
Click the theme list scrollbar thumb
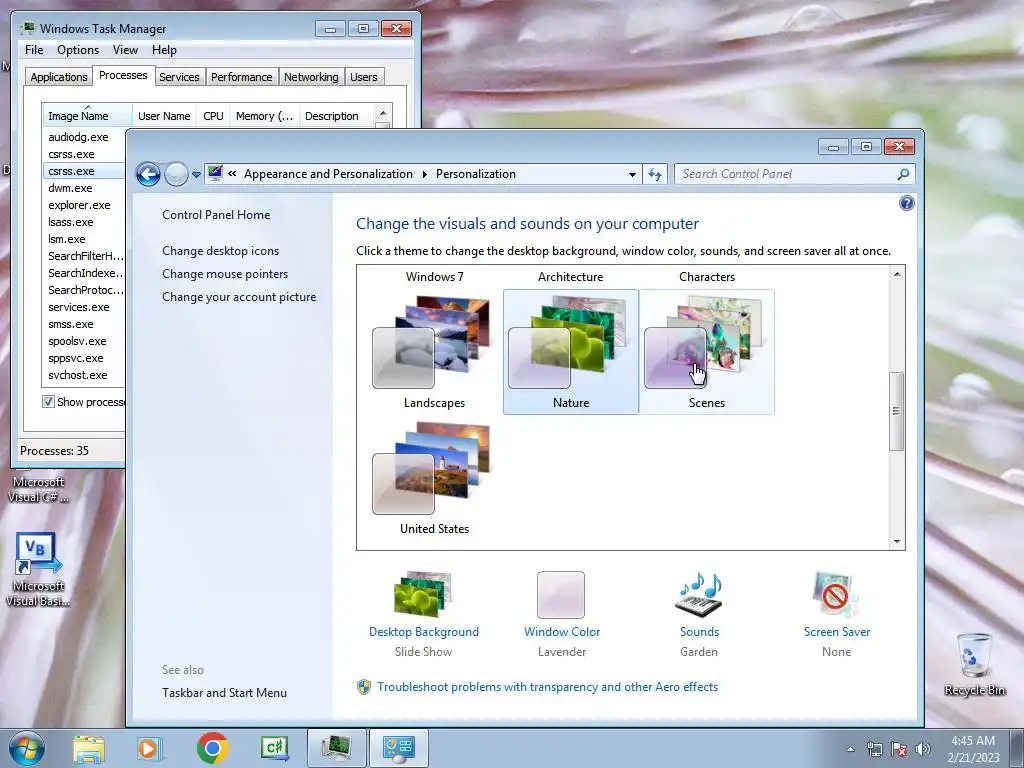click(897, 411)
